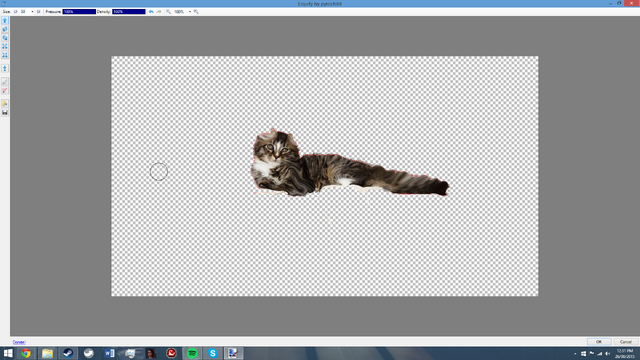Click the Undo arrow in the toolbar

click(x=151, y=12)
